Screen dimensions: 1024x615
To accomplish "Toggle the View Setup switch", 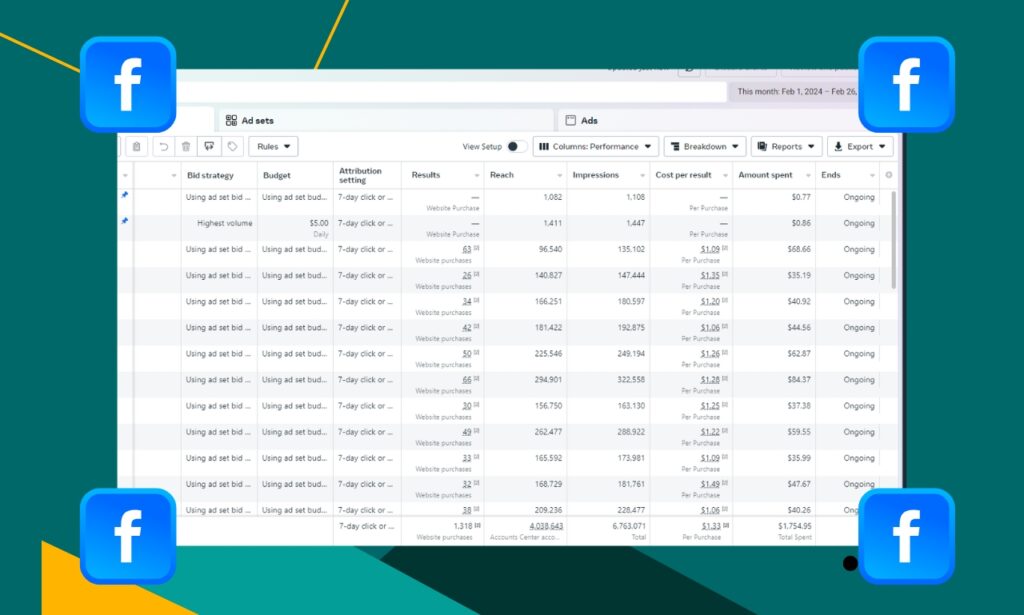I will click(516, 147).
